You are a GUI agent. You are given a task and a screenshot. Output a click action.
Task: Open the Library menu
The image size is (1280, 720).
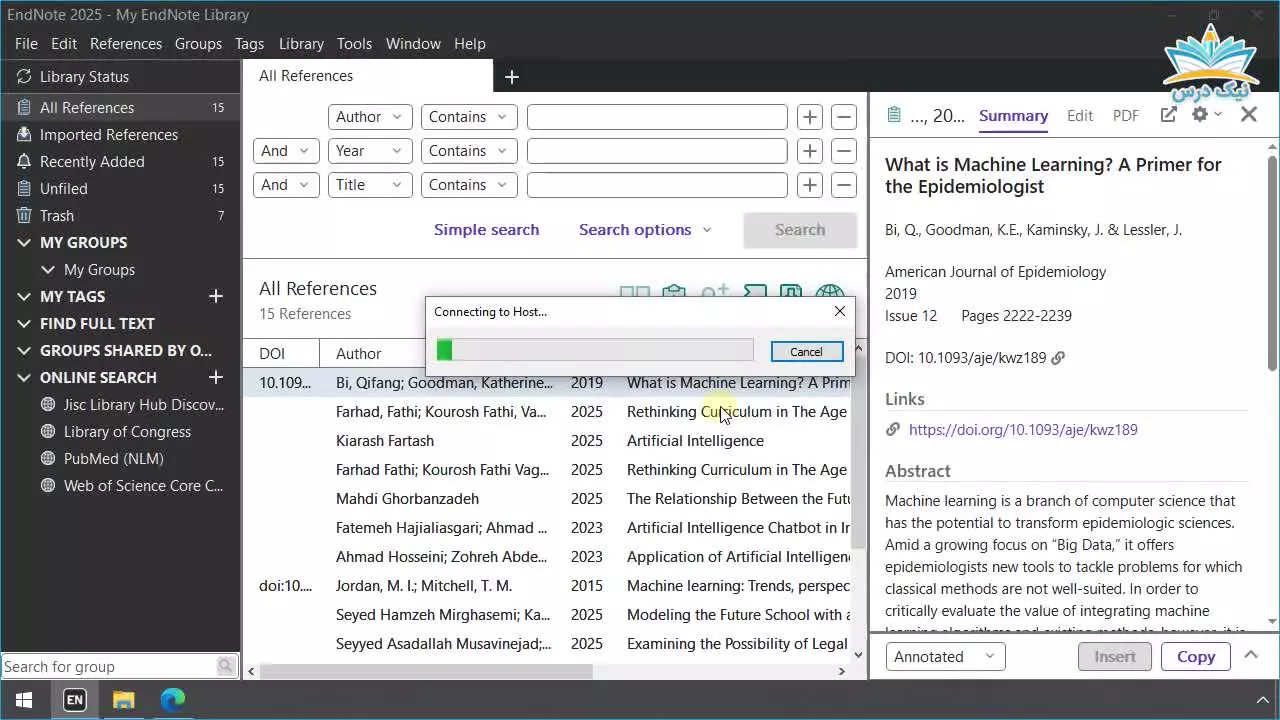point(301,44)
